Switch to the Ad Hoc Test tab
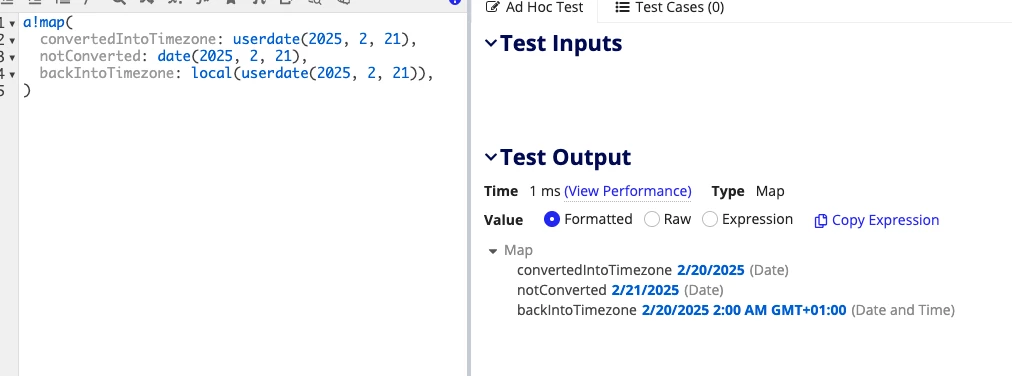Screen dimensions: 1012x376 pos(534,8)
